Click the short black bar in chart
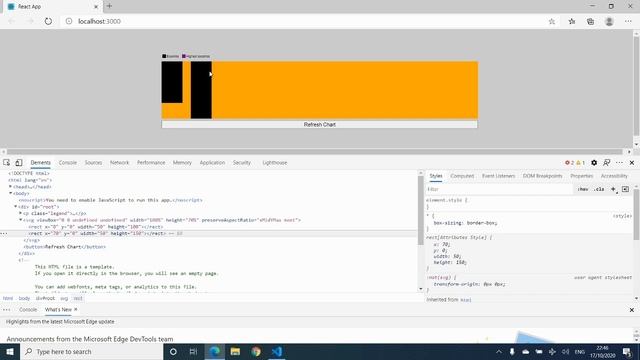 [172, 82]
